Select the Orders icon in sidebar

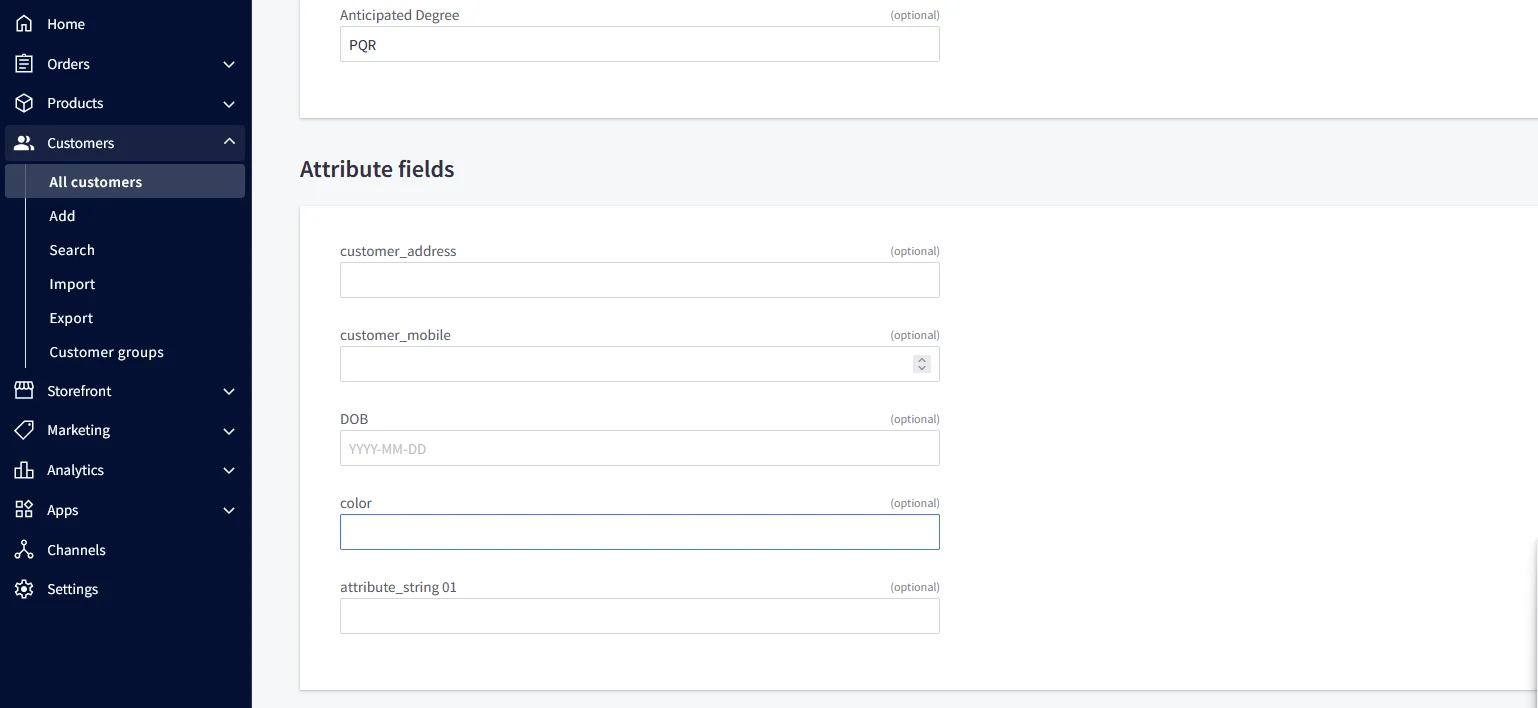24,63
